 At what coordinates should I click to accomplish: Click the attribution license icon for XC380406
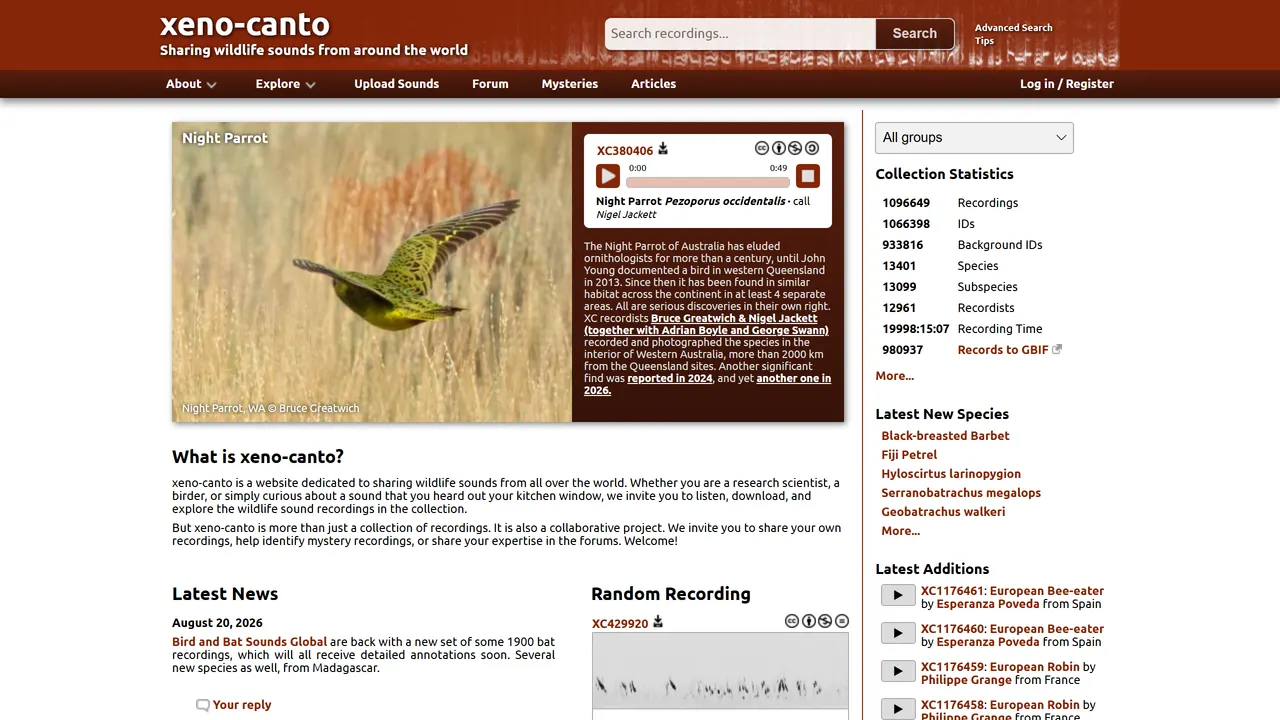tap(779, 148)
